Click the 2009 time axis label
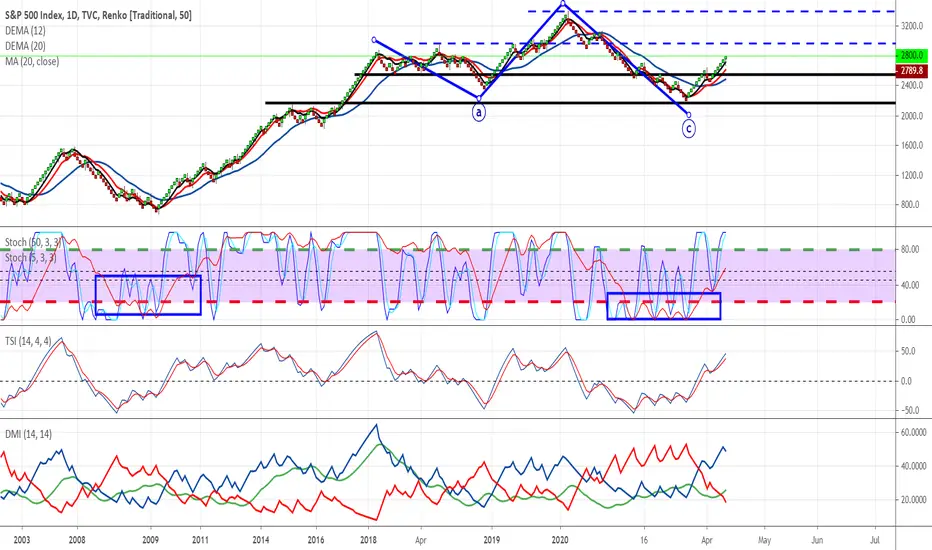This screenshot has width=932, height=550. point(150,540)
